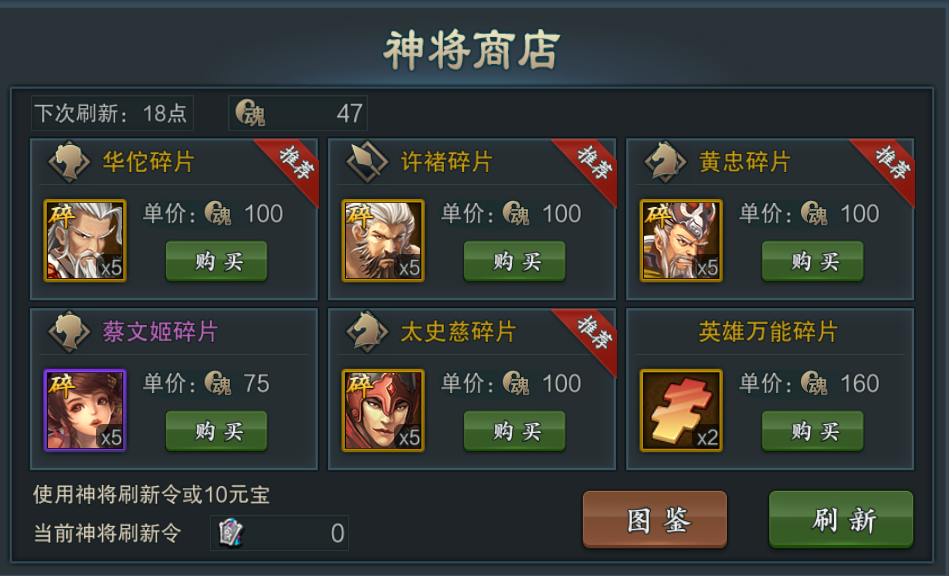Click the 太史慈 red-helmet portrait icon

(383, 410)
